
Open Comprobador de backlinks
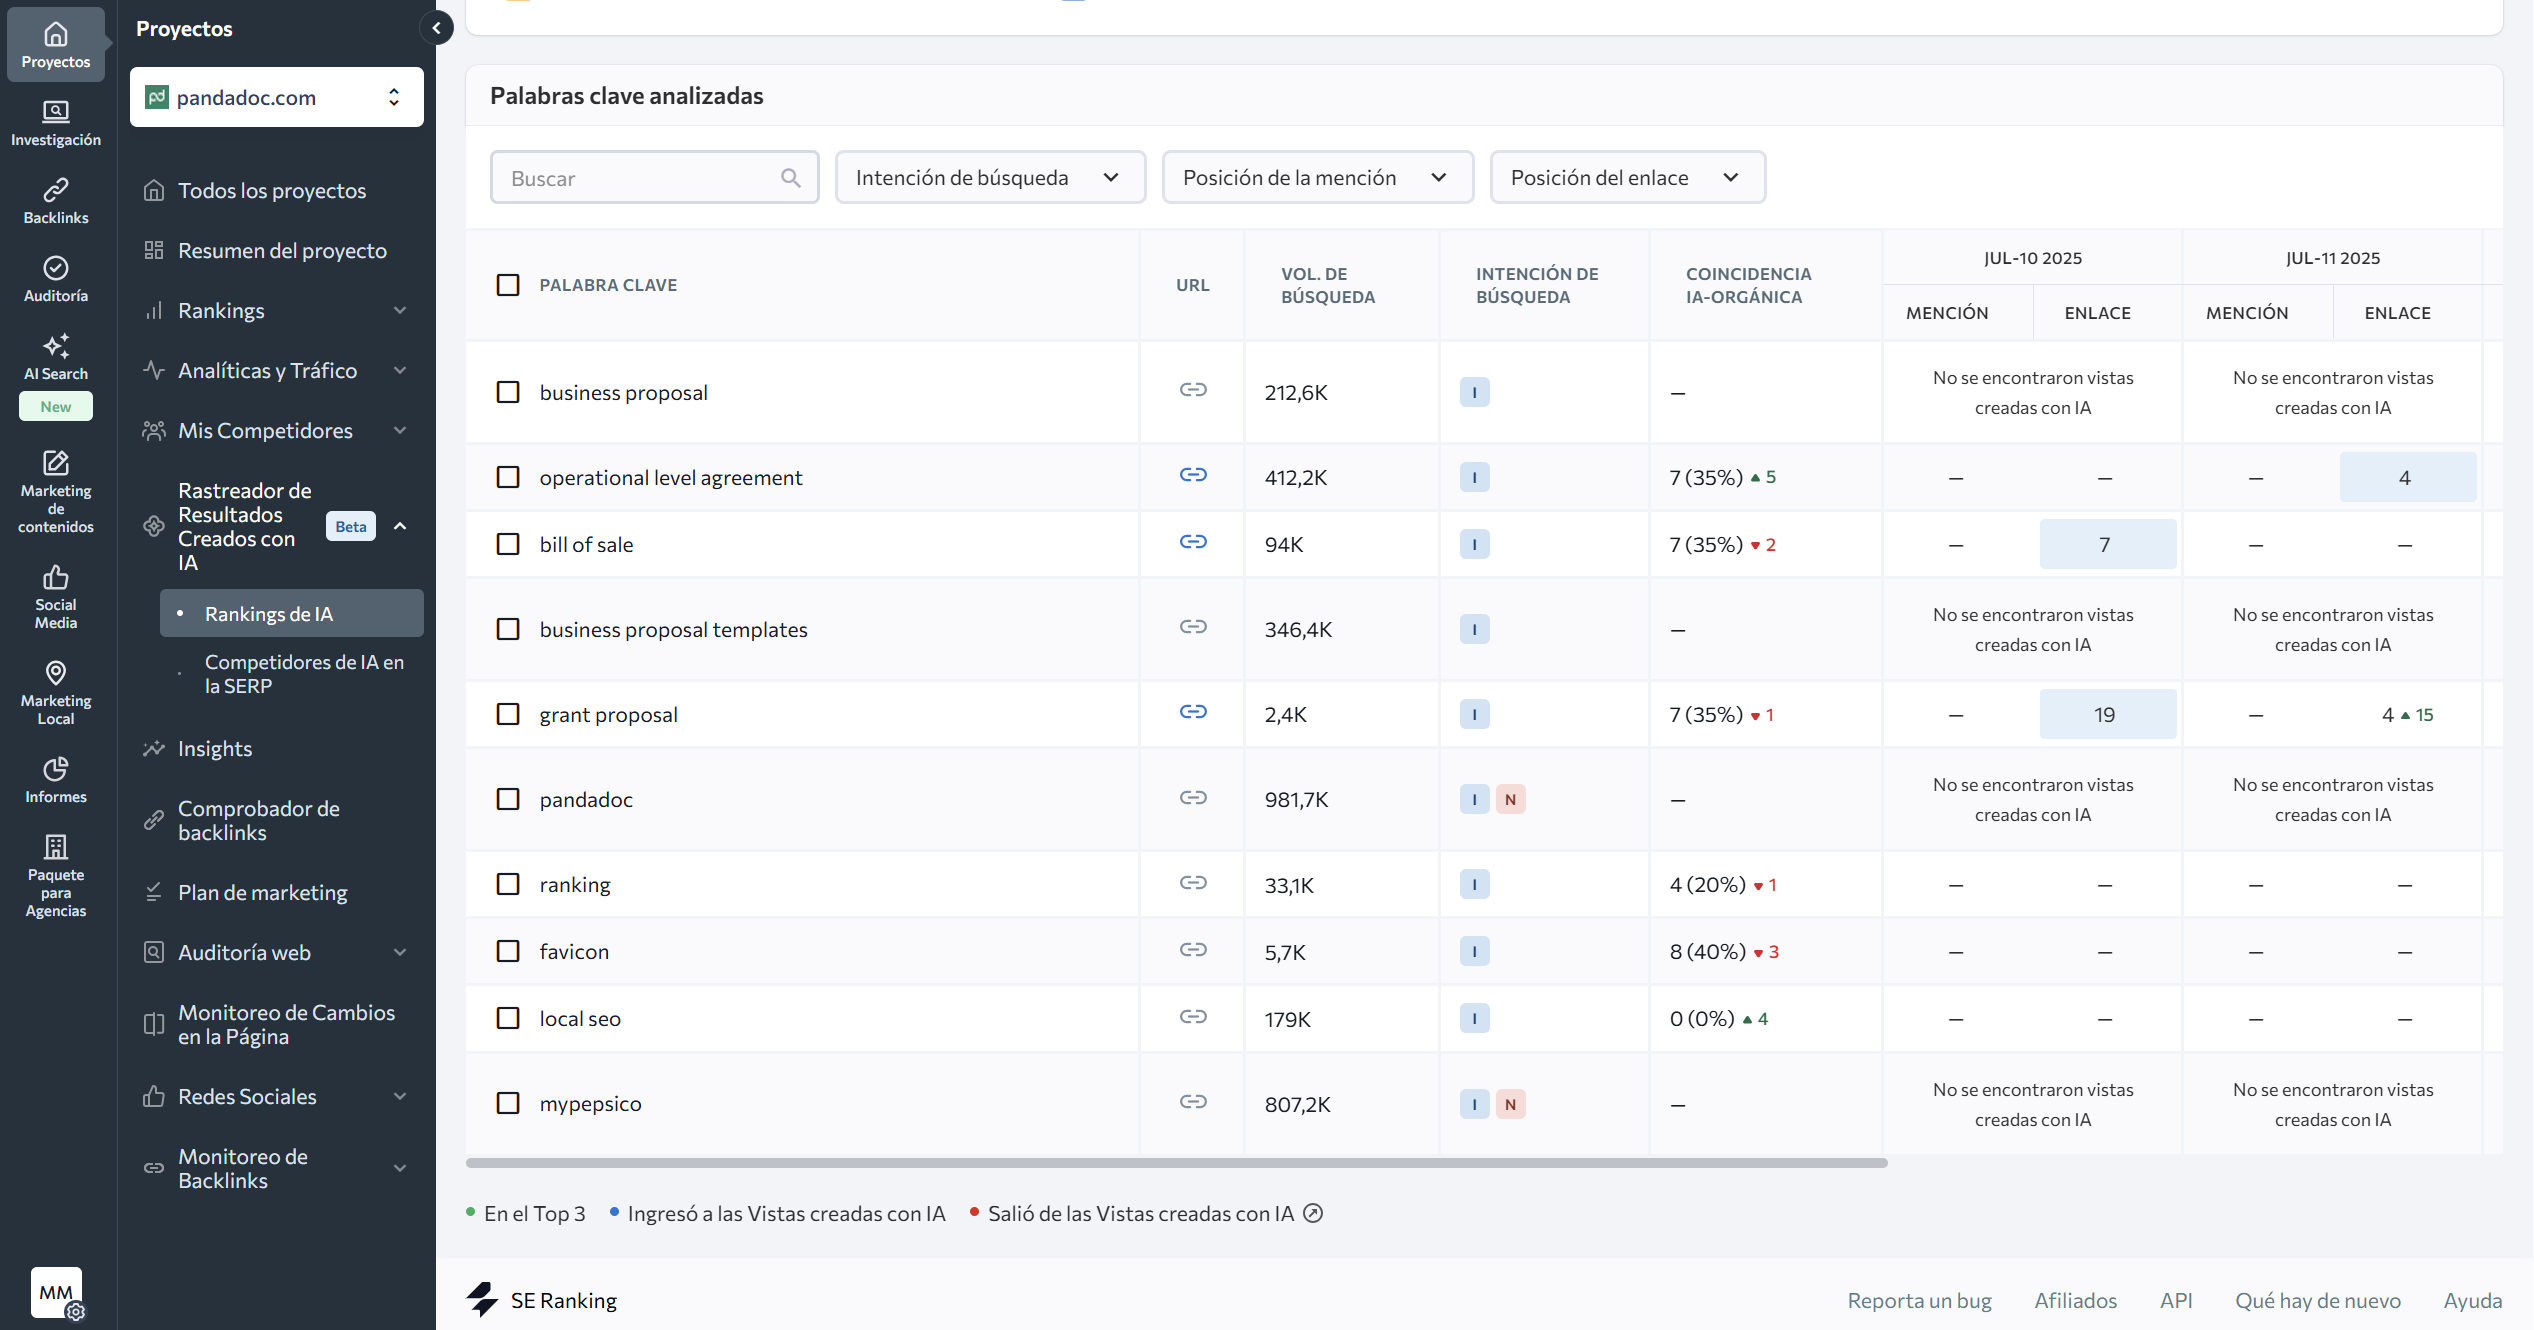(258, 820)
